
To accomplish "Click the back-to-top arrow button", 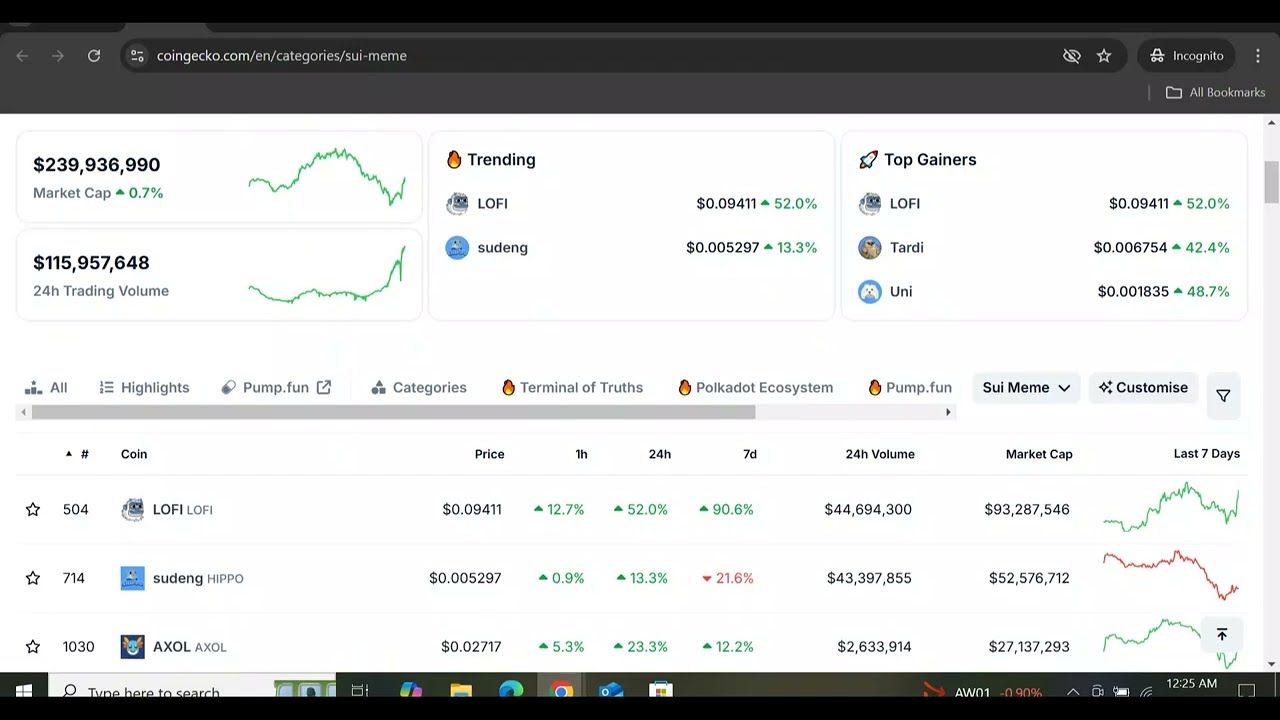I will 1222,635.
